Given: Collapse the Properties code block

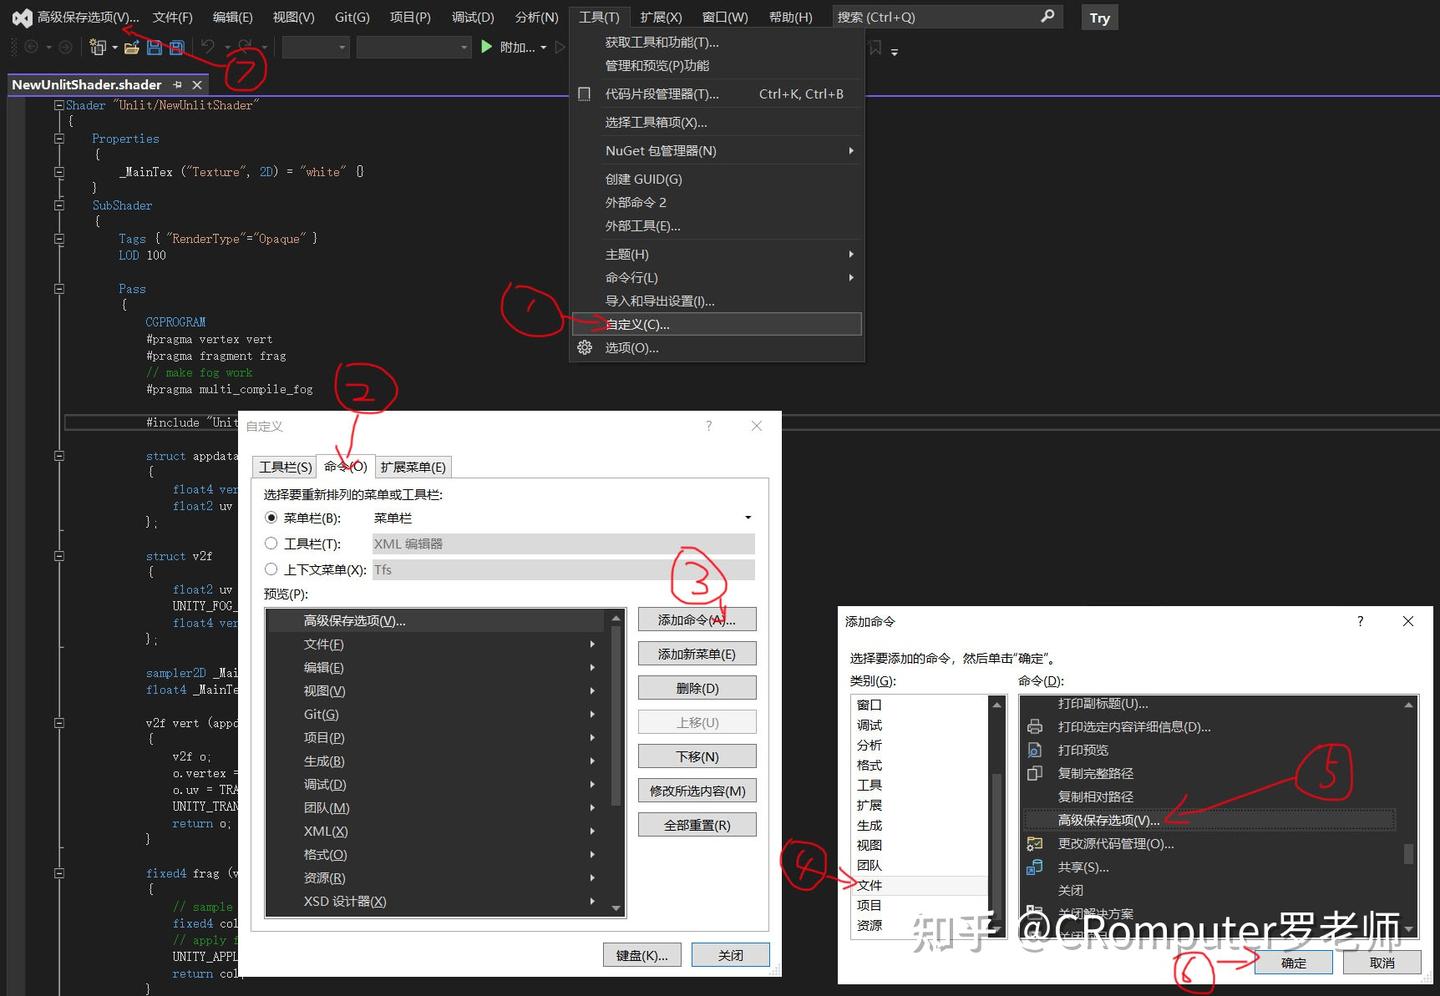Looking at the screenshot, I should (x=59, y=139).
